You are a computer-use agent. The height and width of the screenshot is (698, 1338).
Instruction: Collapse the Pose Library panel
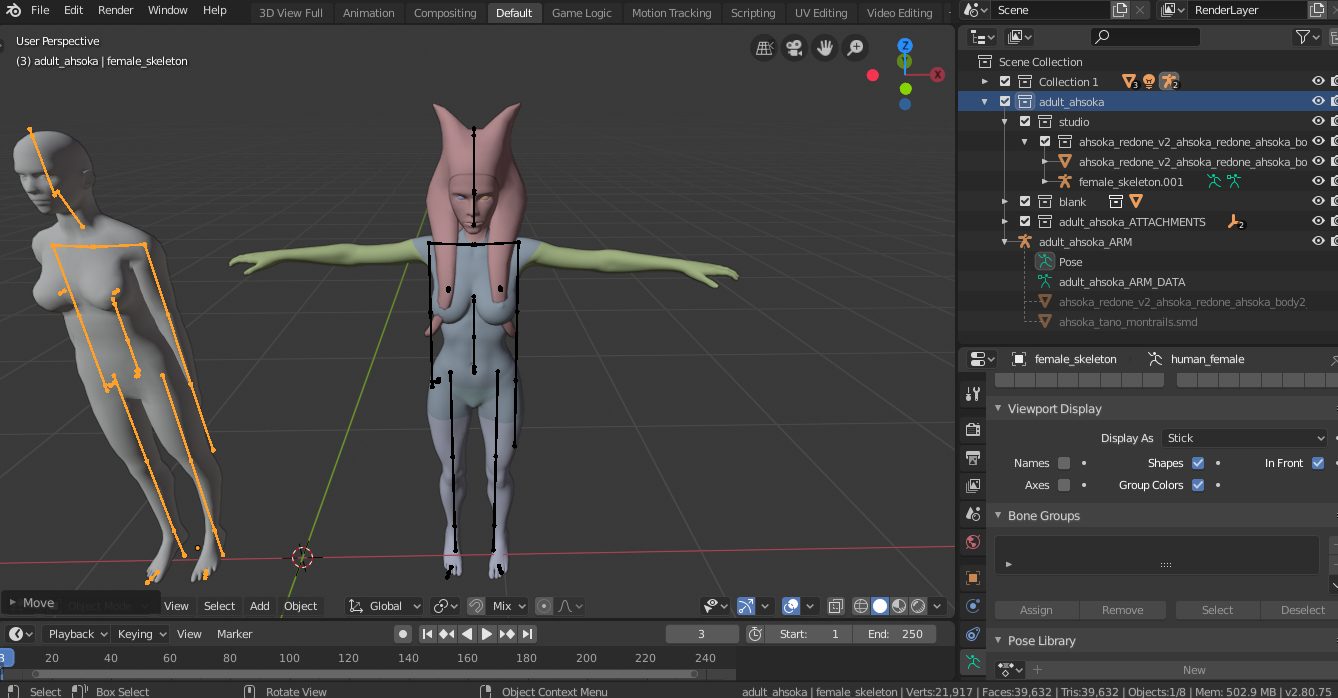pyautogui.click(x=998, y=641)
